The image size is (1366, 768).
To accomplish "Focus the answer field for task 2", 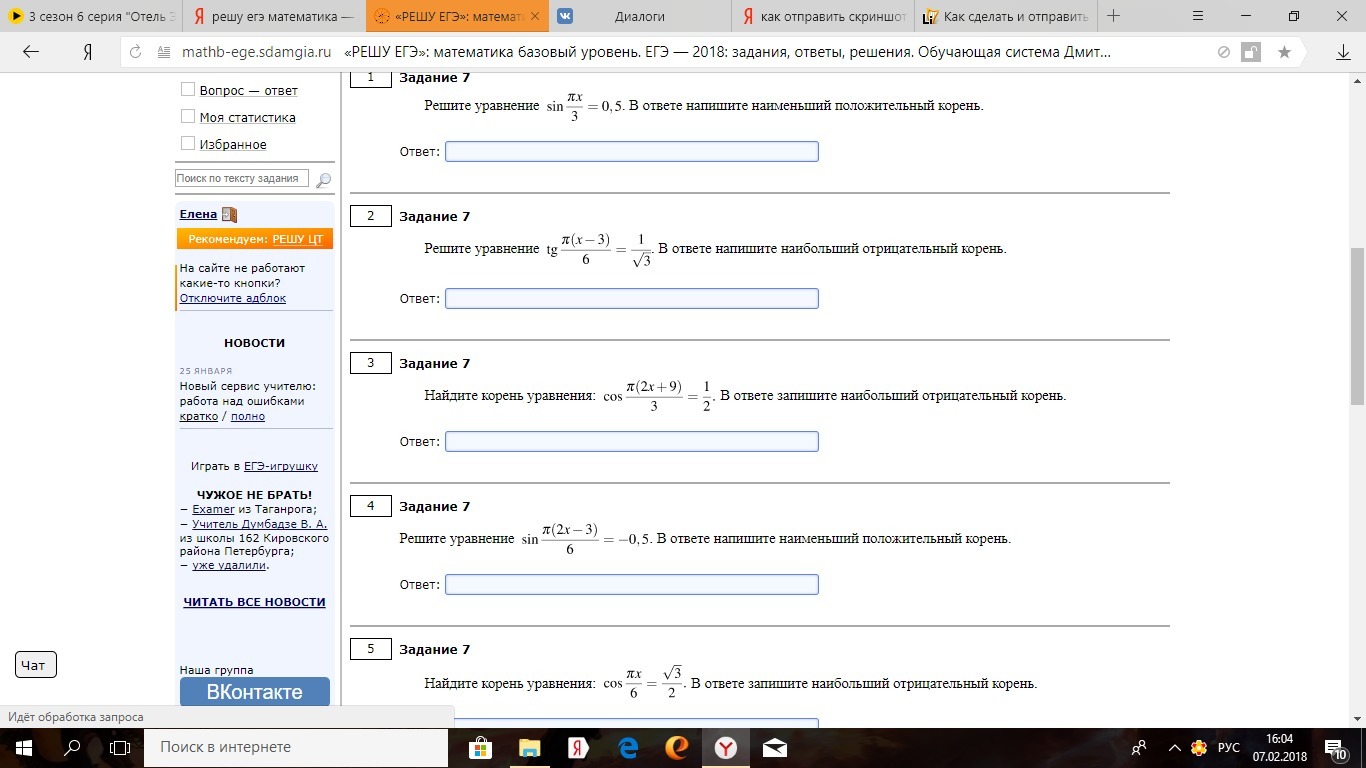I will click(632, 298).
